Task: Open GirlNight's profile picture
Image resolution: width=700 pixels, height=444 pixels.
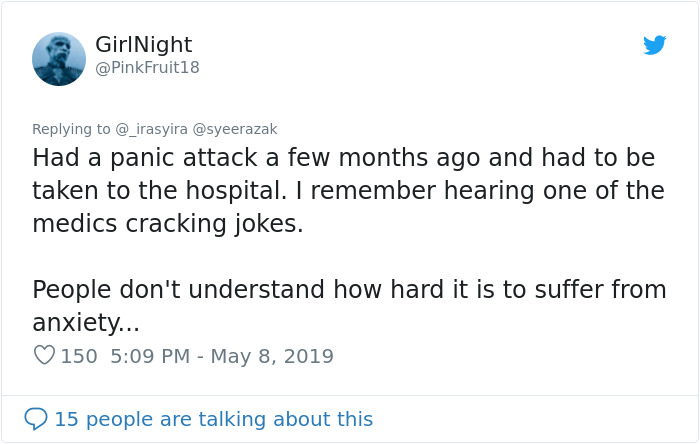Action: (59, 58)
